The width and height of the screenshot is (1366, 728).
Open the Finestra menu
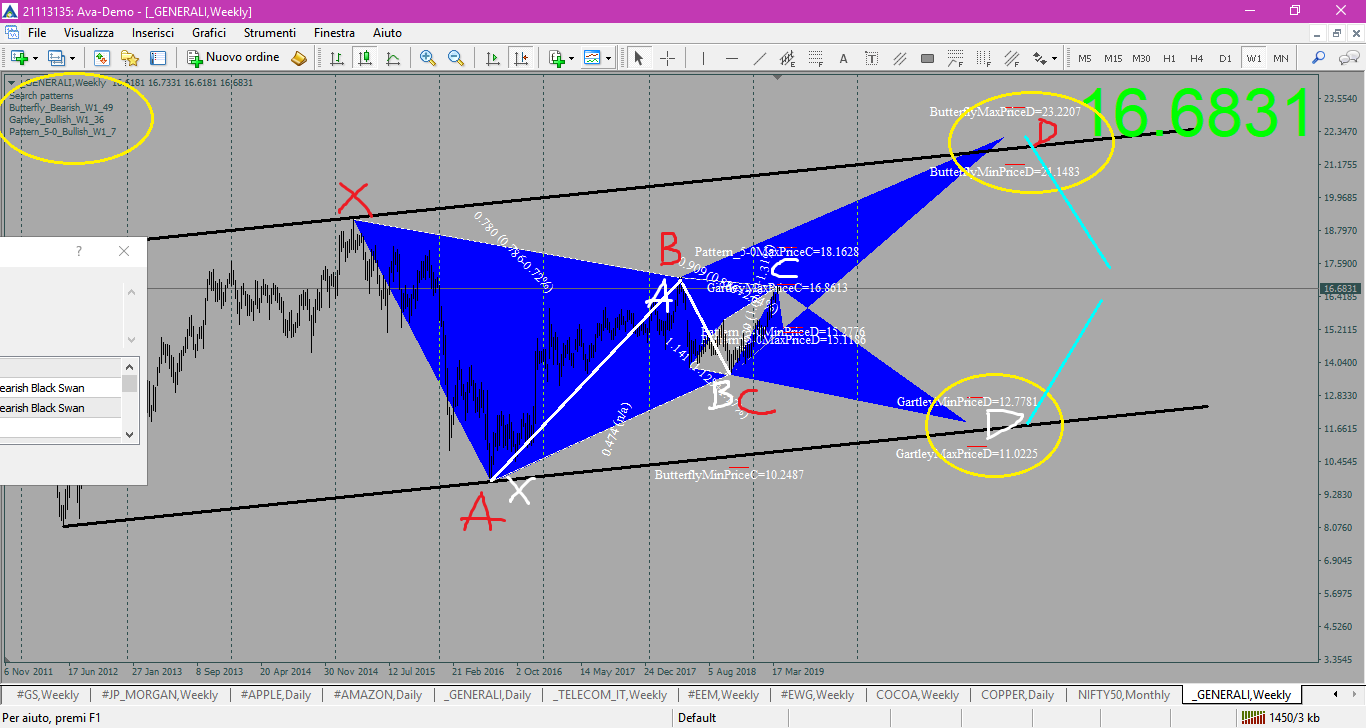coord(334,33)
